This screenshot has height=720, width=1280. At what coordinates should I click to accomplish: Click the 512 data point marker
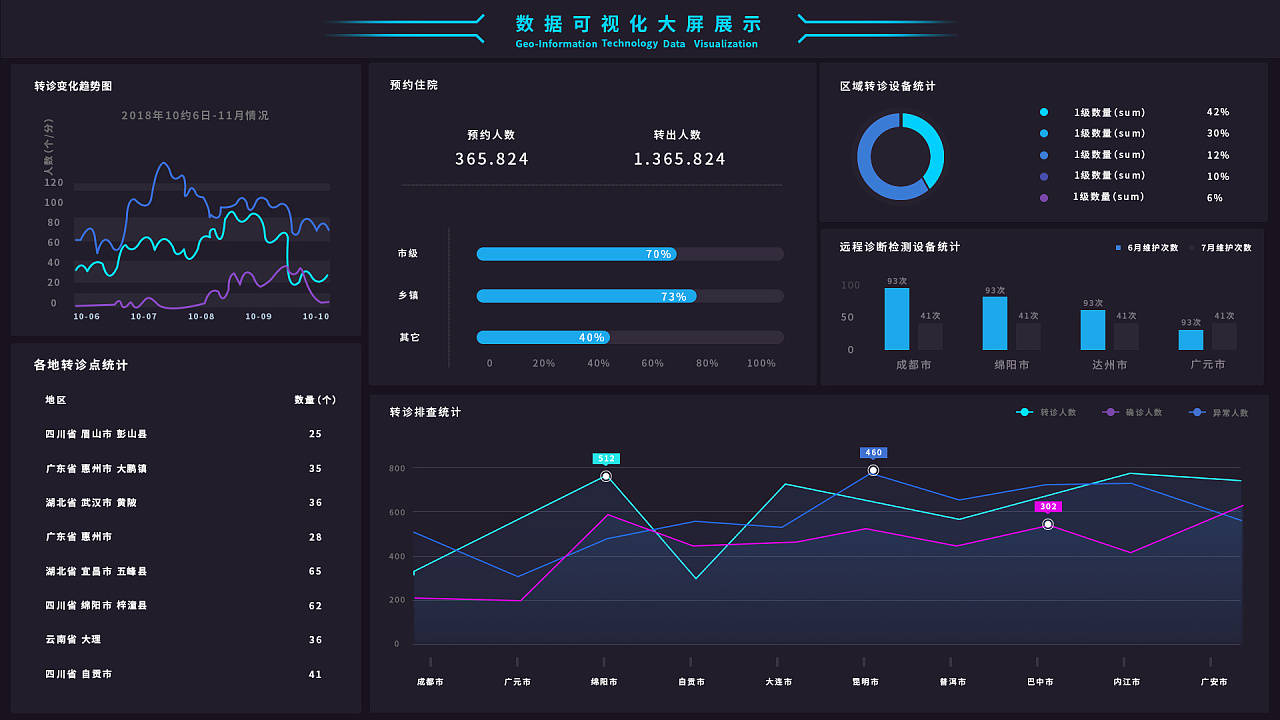click(606, 476)
